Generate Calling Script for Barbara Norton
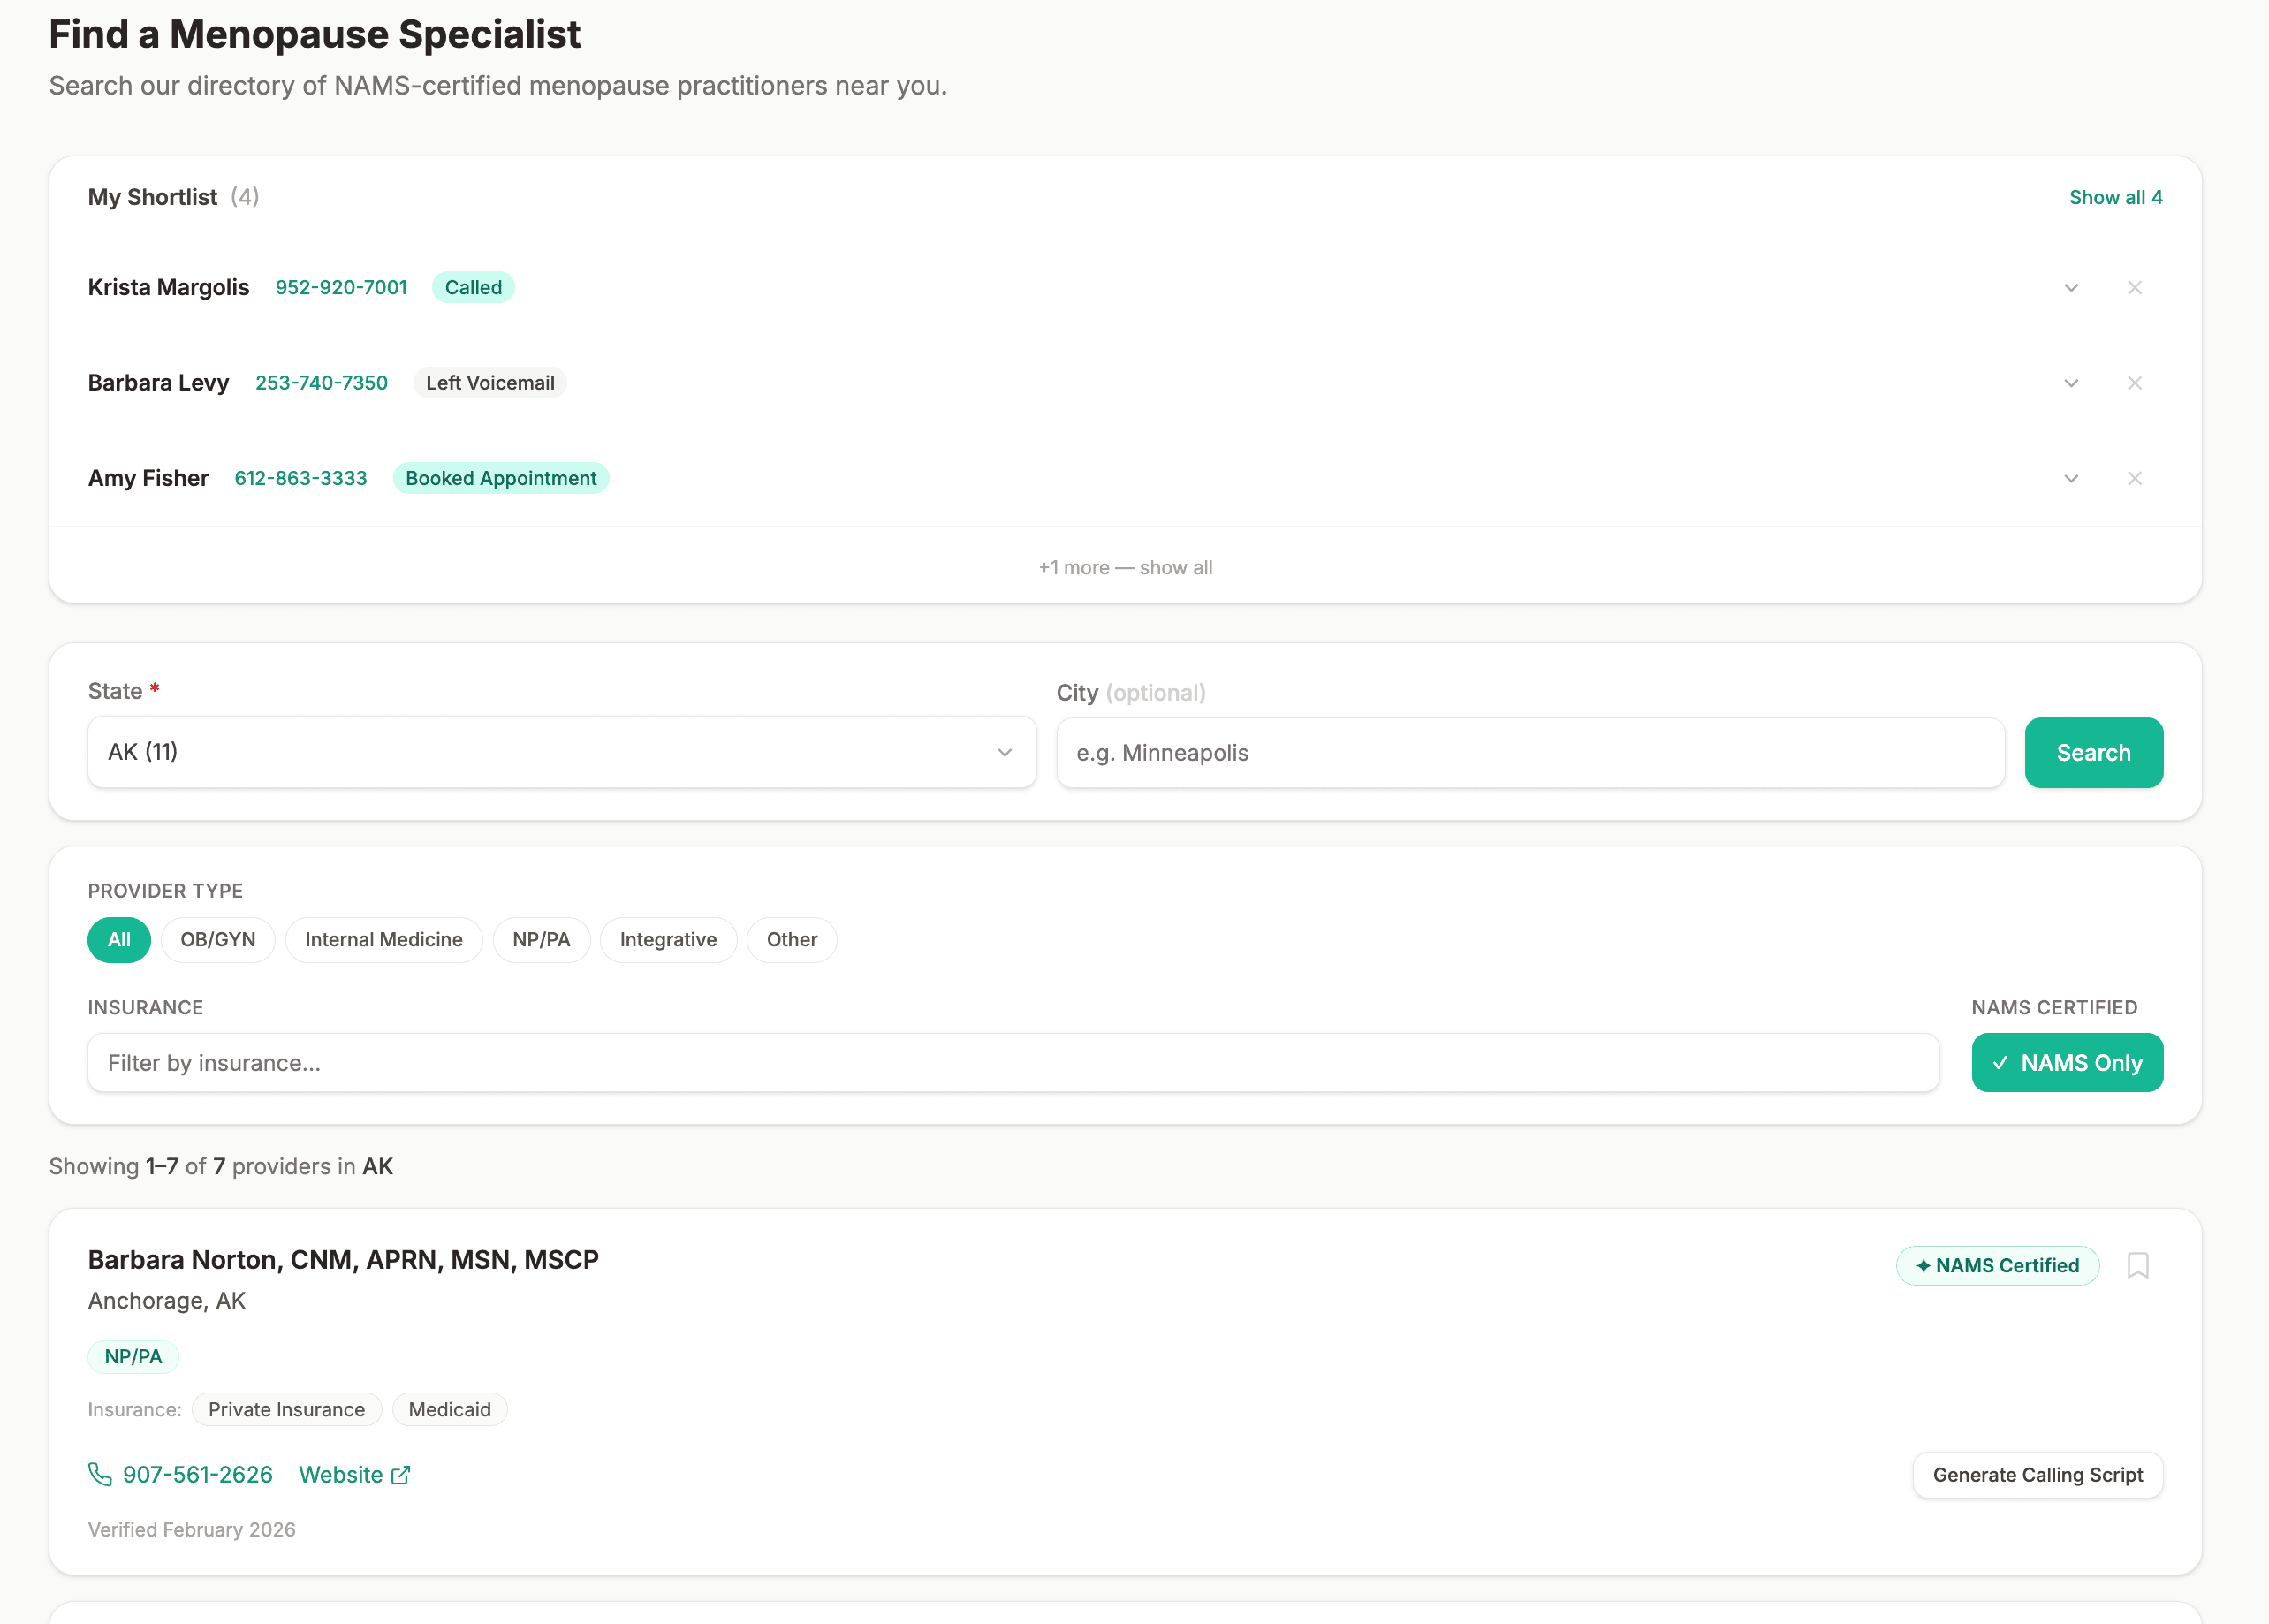The image size is (2269, 1624). point(2037,1474)
